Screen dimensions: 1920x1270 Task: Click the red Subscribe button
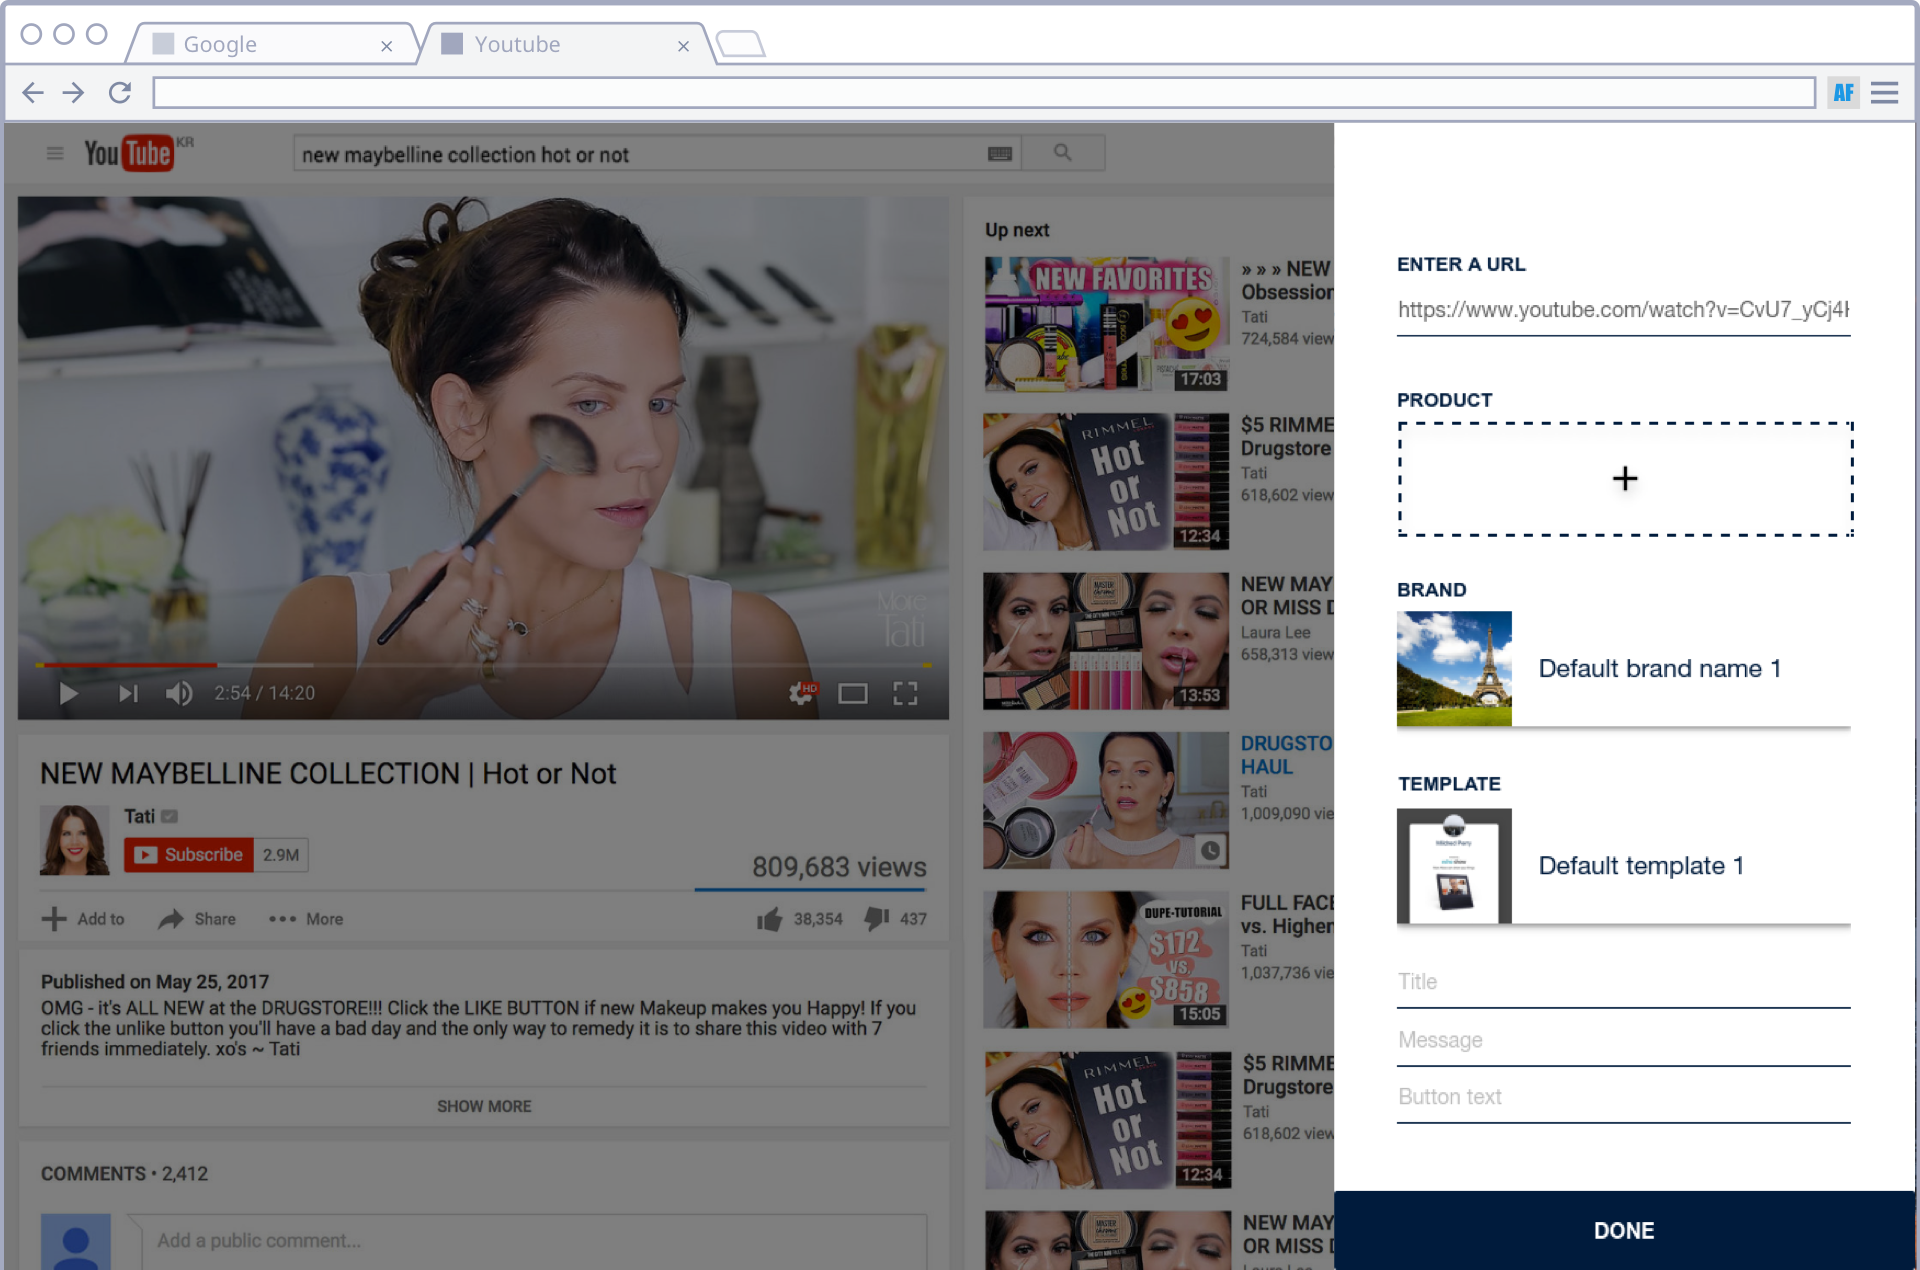[189, 855]
